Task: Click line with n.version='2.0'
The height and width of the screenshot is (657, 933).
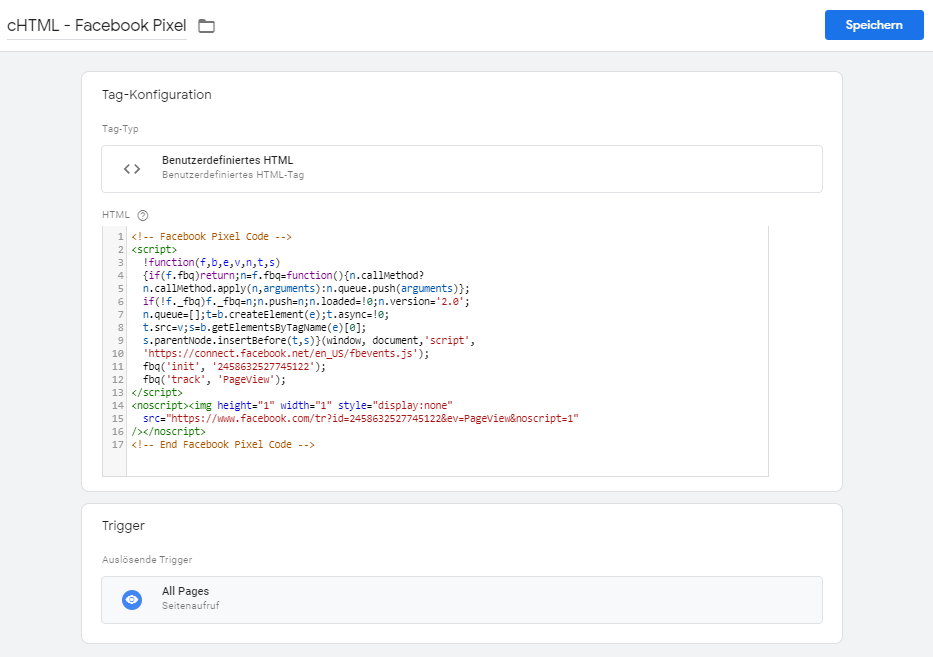Action: pos(306,302)
